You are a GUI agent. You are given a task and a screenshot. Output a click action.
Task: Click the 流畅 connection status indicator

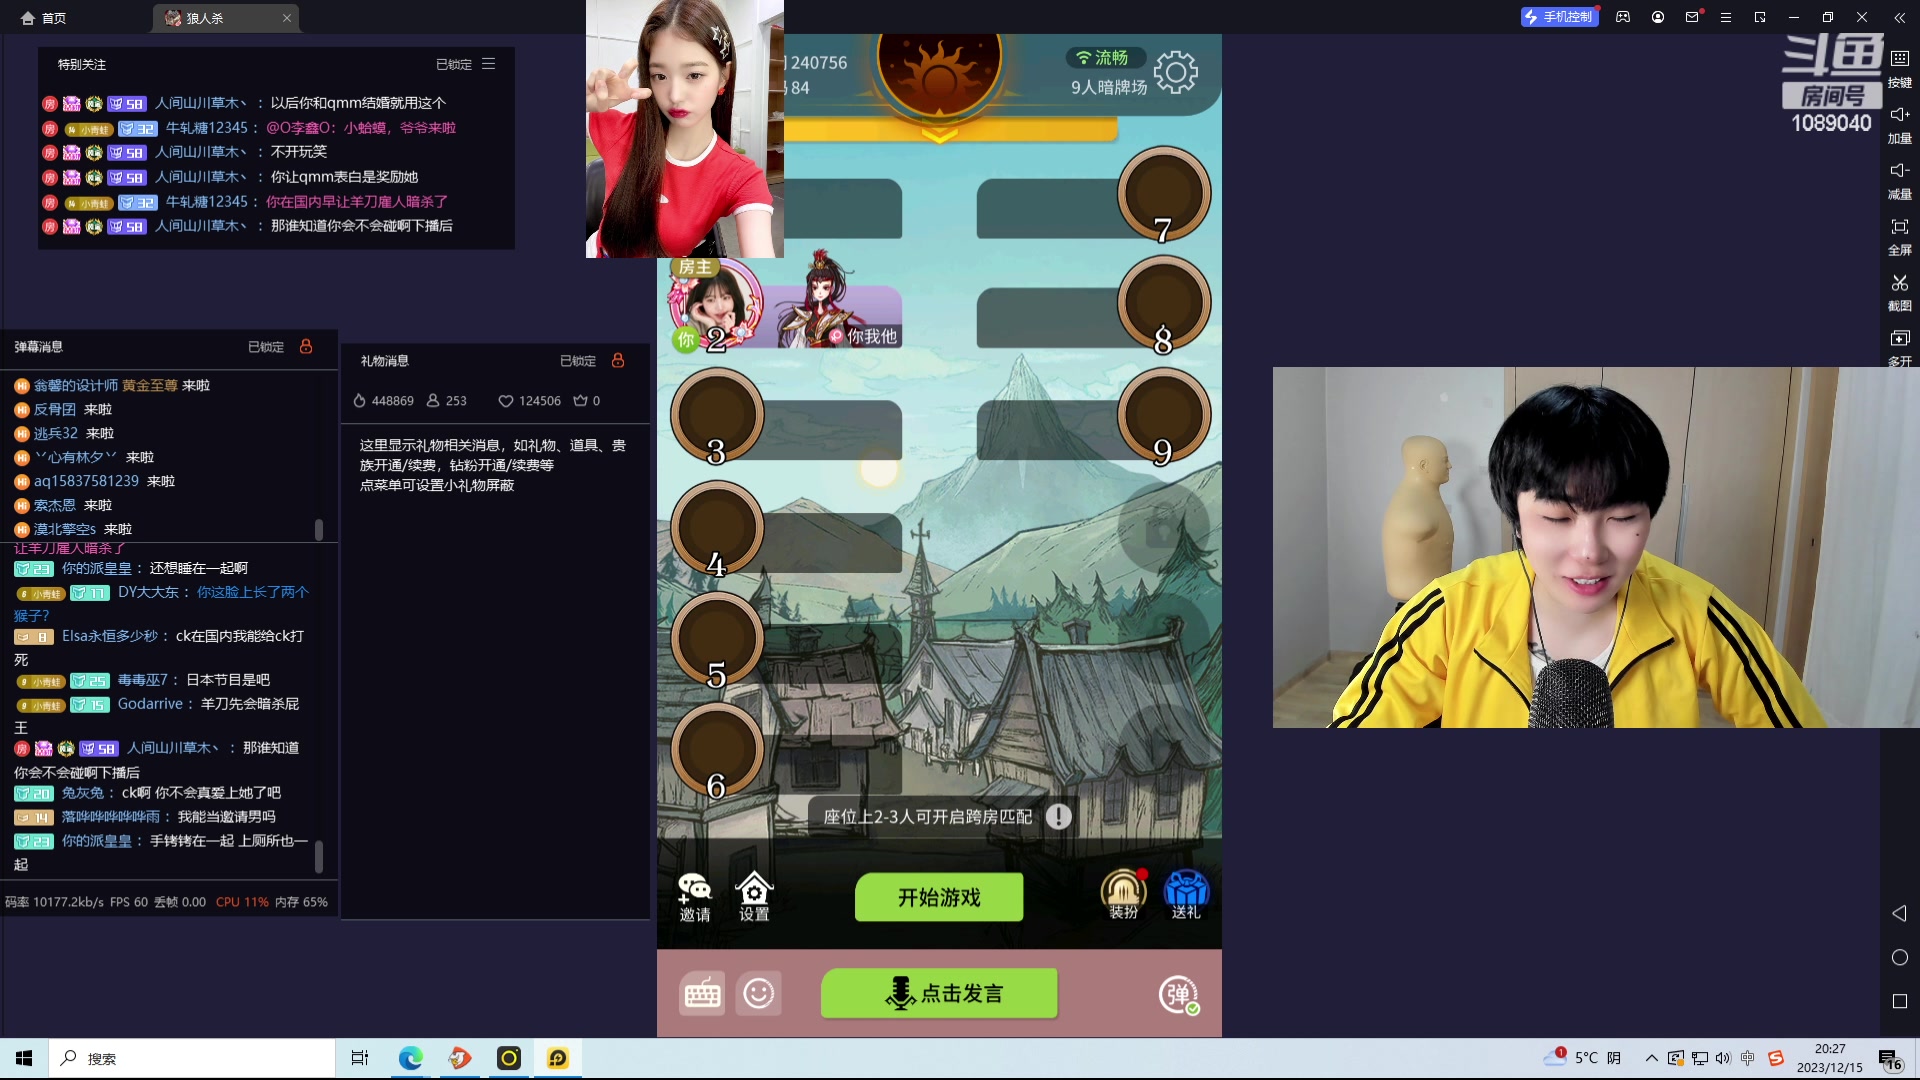tap(1104, 58)
